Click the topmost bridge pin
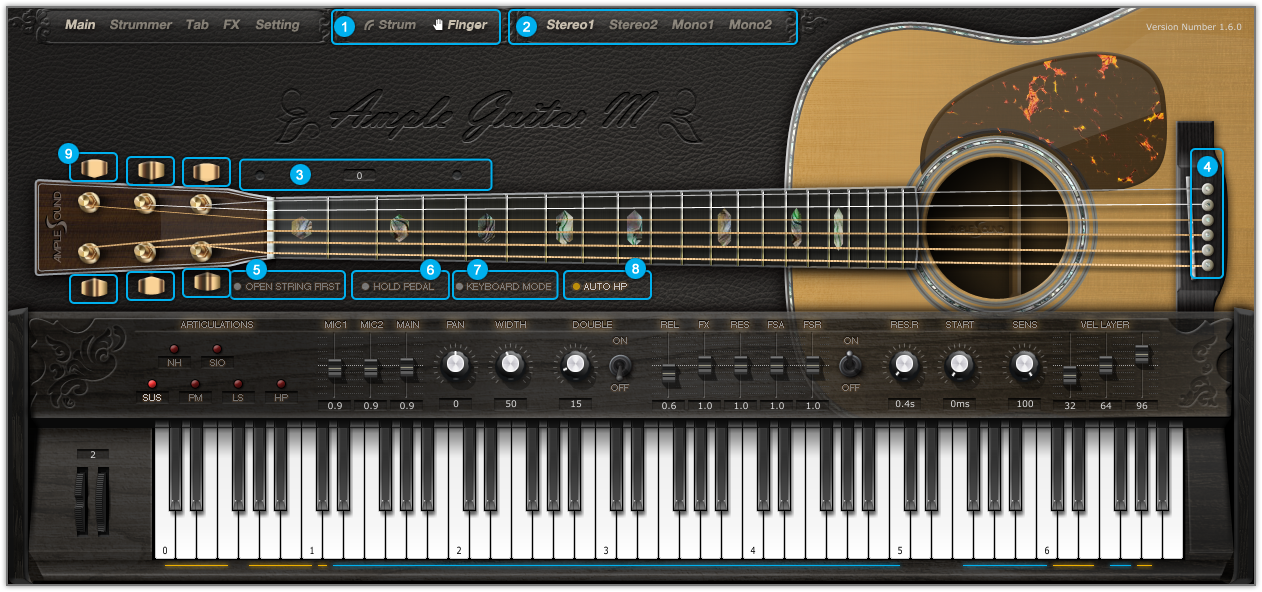The width and height of the screenshot is (1262, 592). (x=1207, y=188)
